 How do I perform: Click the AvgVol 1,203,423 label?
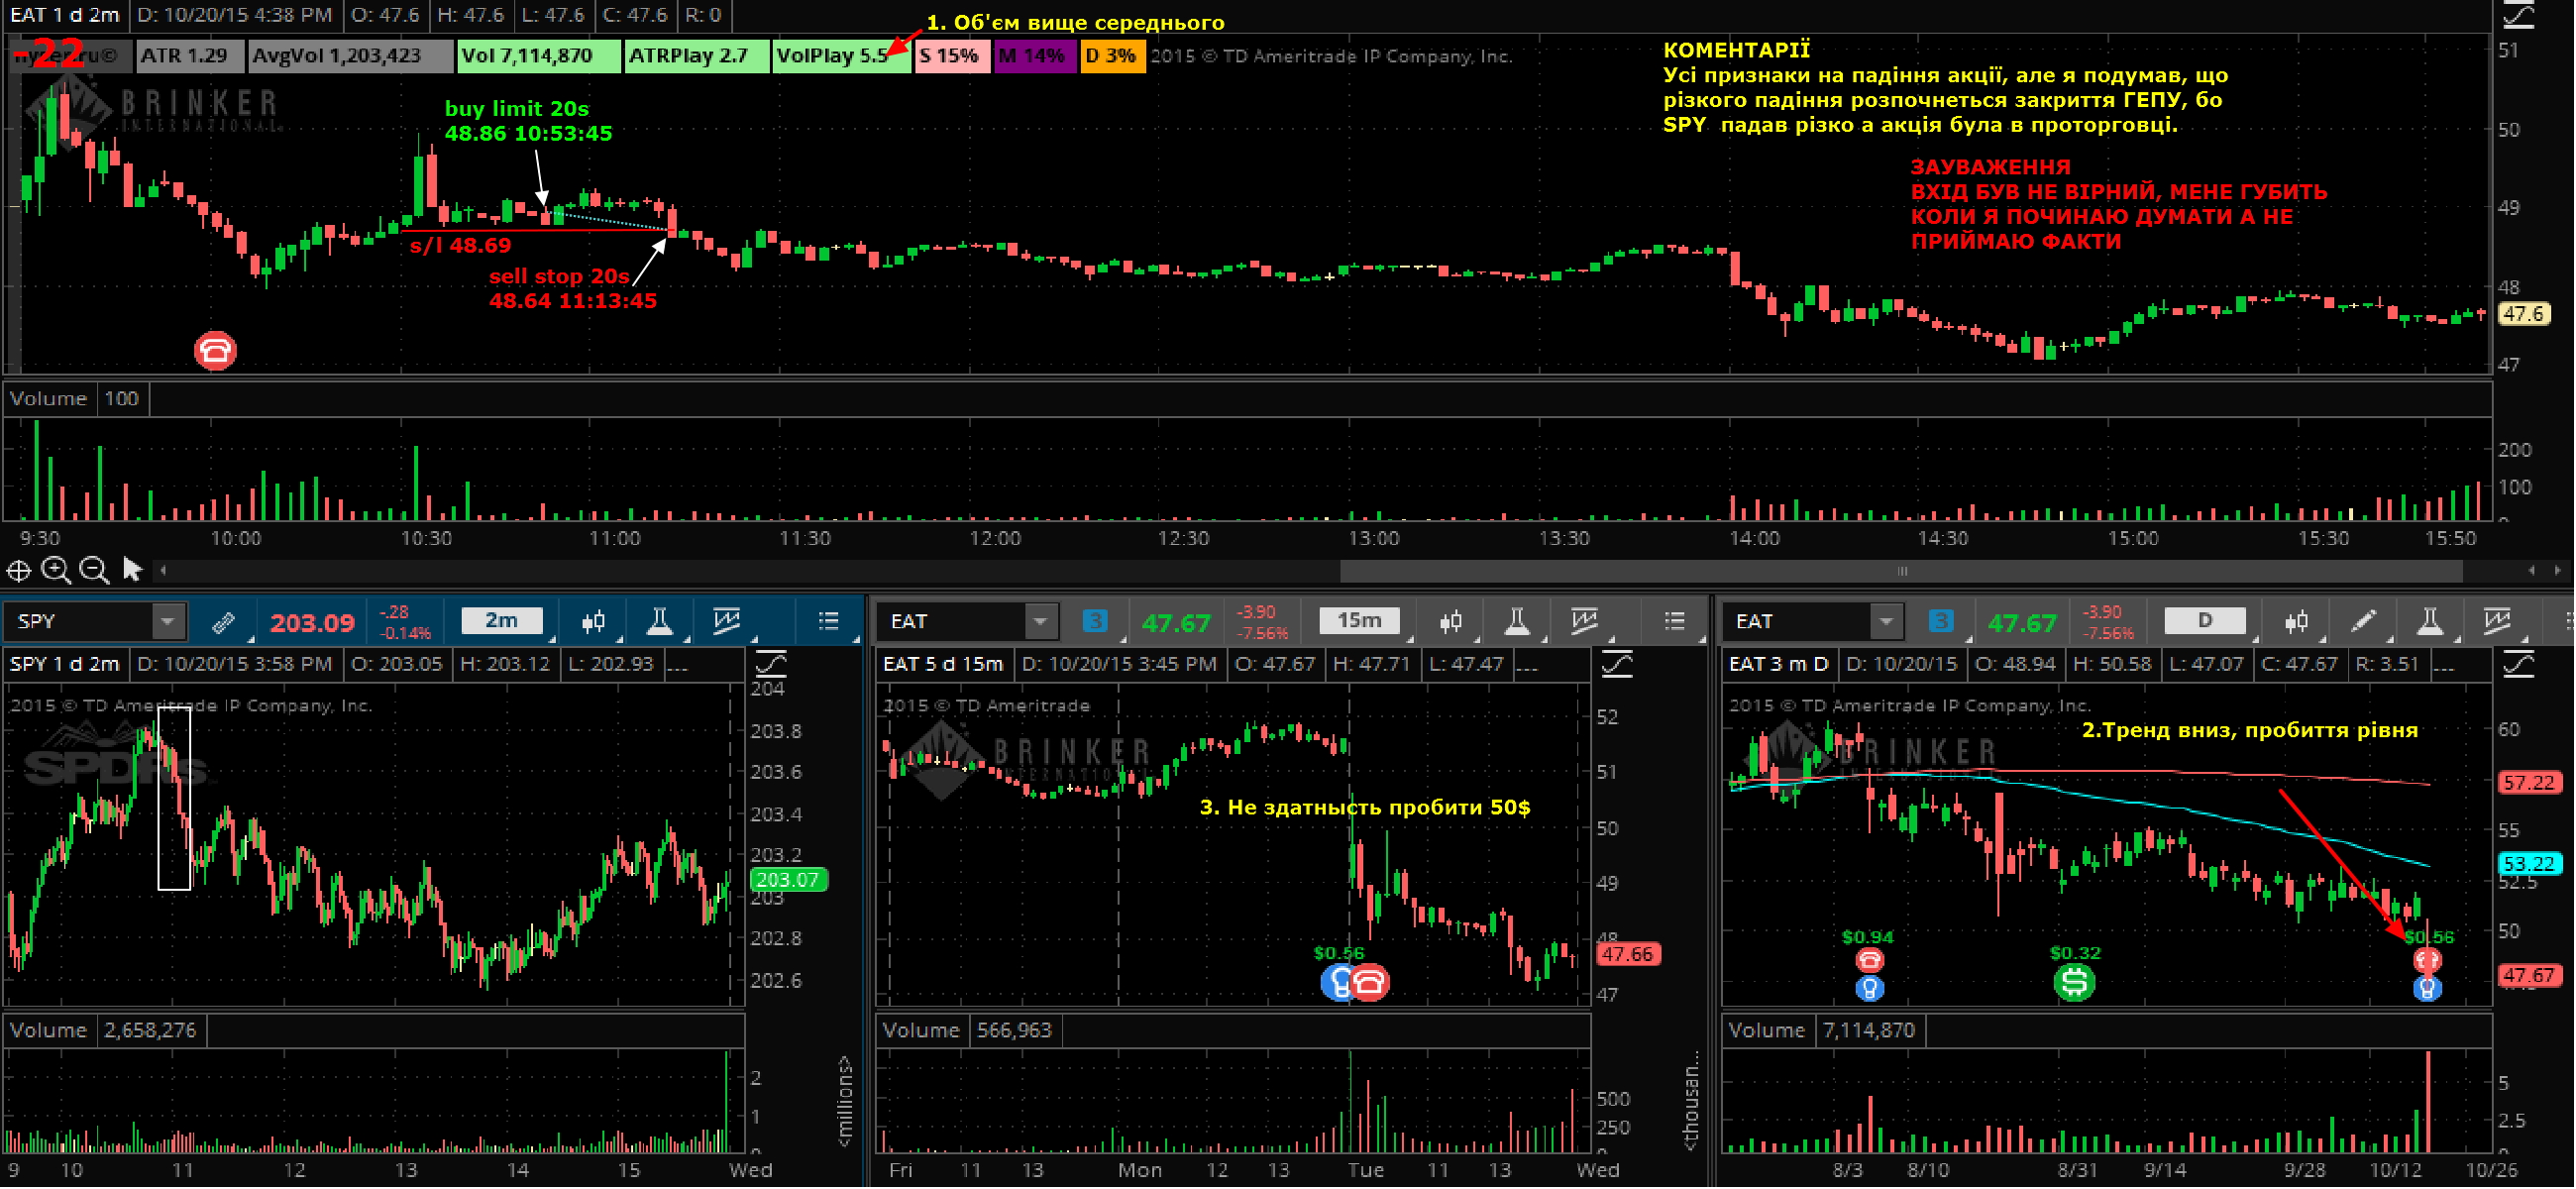pyautogui.click(x=348, y=56)
